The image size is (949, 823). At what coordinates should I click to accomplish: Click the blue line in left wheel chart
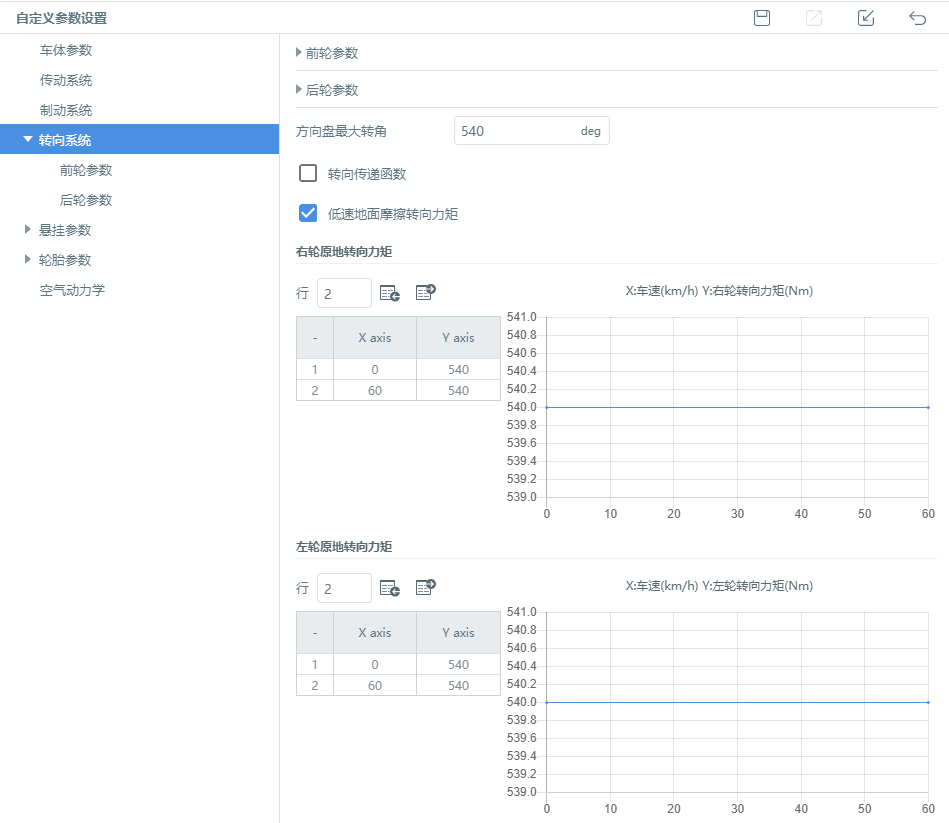737,702
